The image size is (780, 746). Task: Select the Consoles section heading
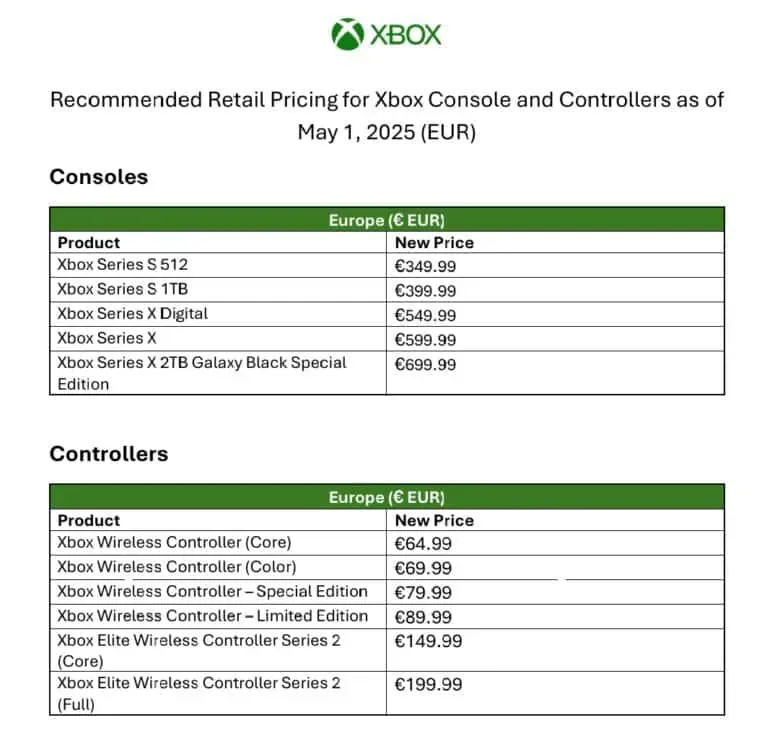tap(98, 177)
